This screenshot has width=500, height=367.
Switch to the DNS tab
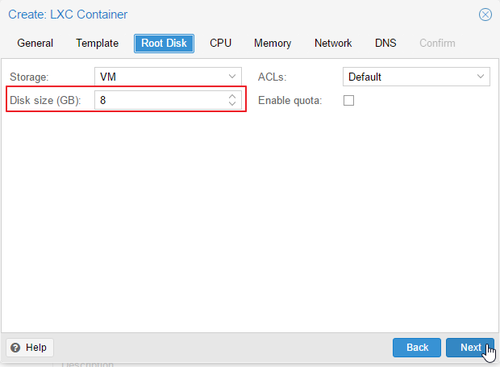(386, 43)
